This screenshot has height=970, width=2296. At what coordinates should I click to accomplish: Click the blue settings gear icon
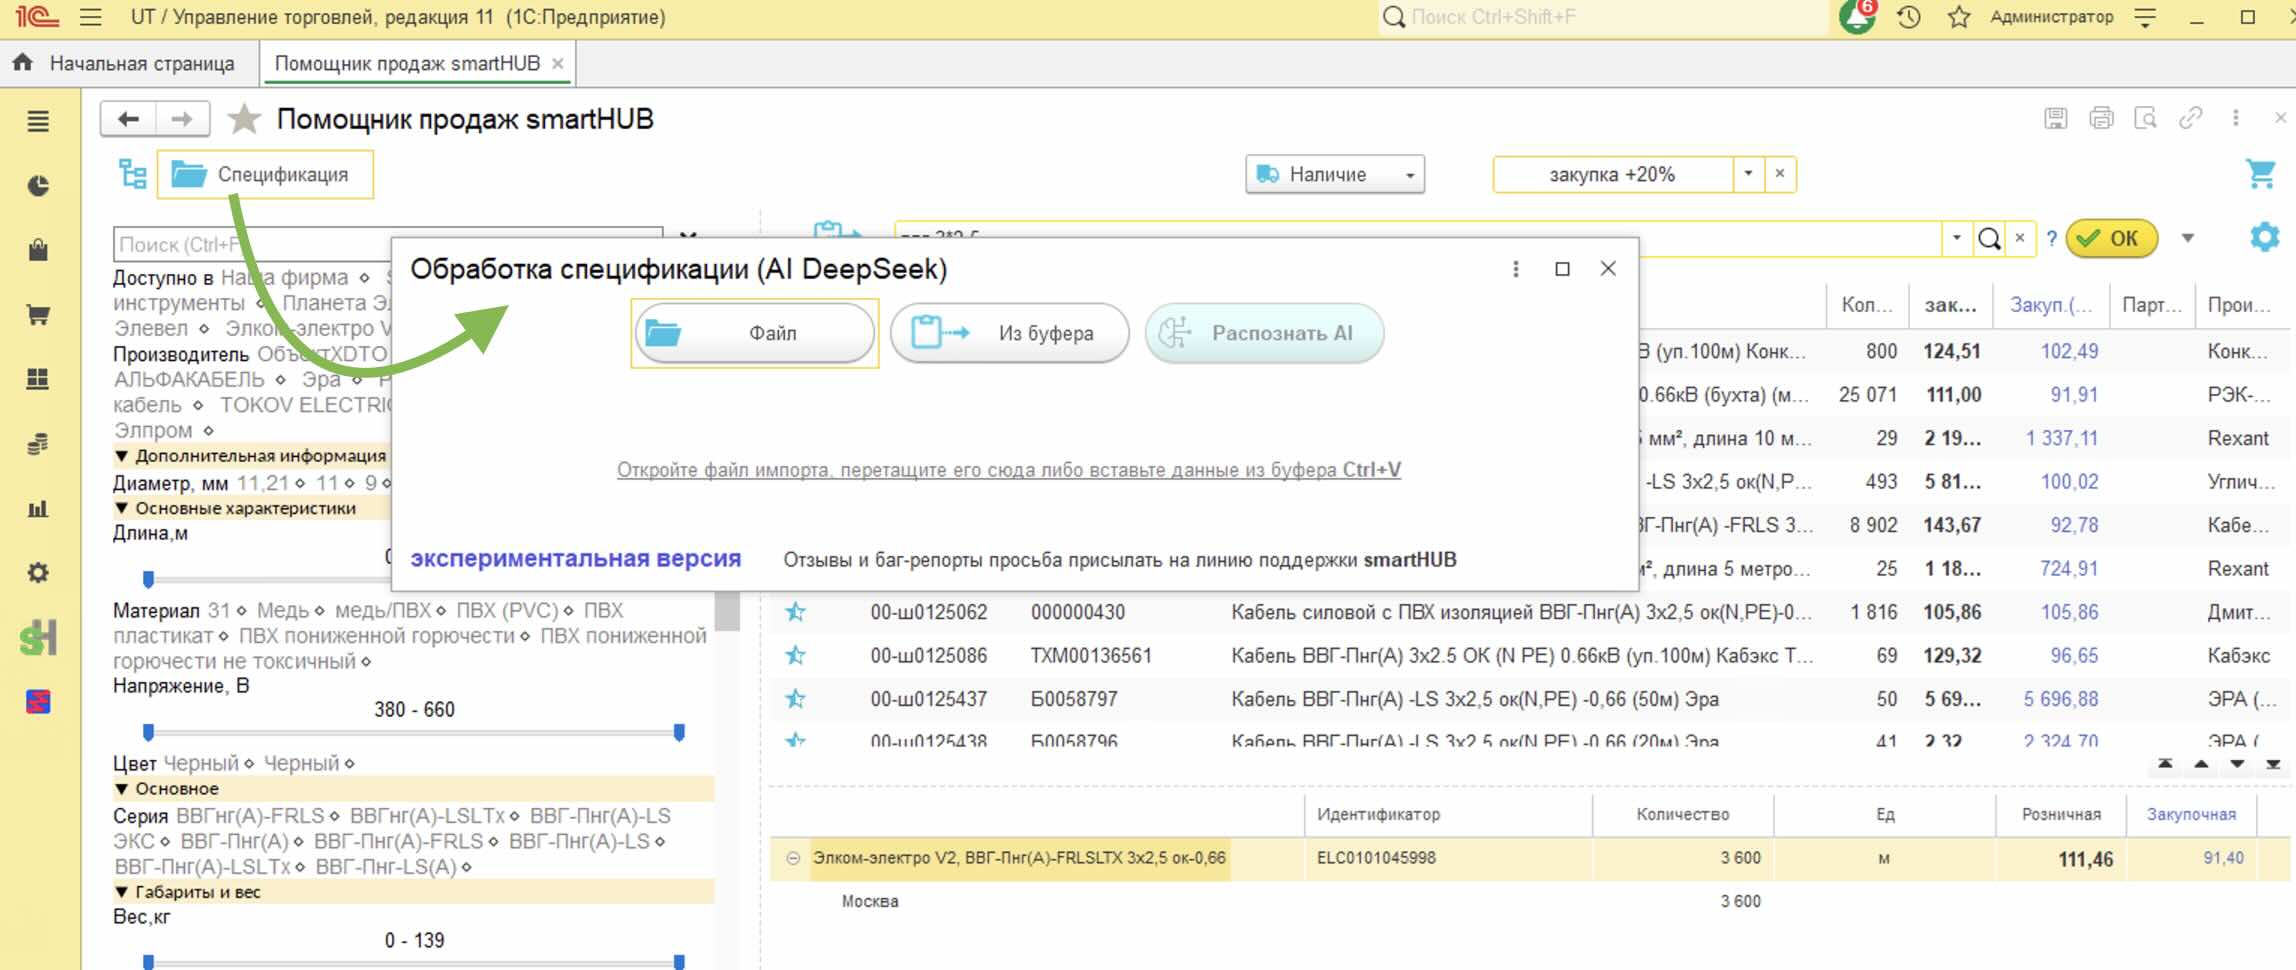[2264, 238]
